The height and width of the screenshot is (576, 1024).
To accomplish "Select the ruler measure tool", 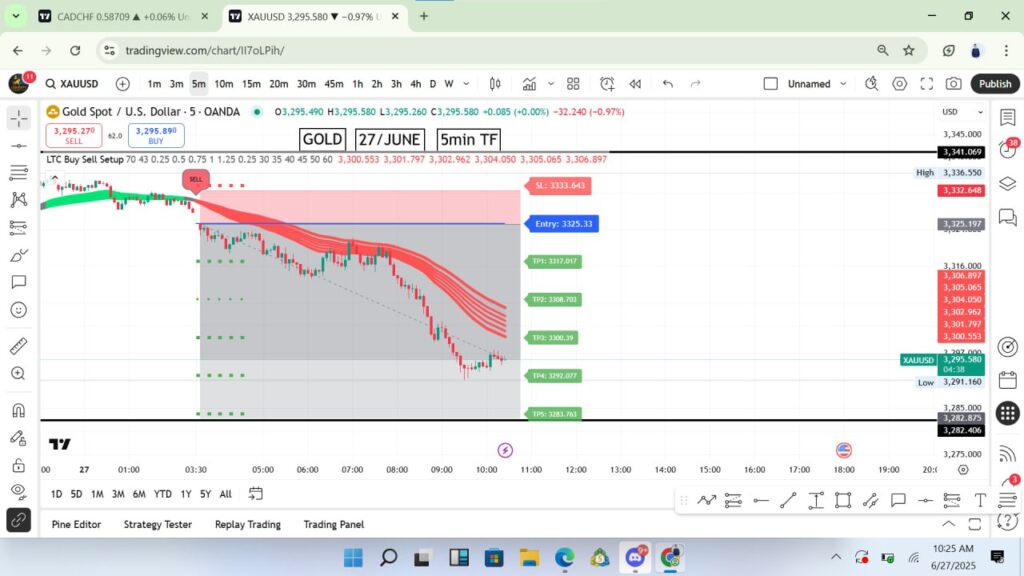I will click(x=19, y=345).
